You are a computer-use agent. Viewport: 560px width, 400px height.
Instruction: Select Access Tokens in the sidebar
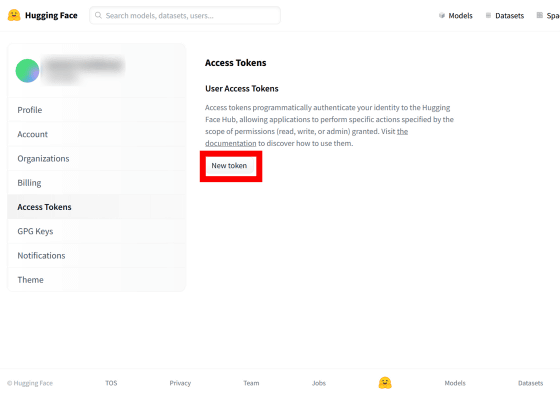(x=96, y=207)
